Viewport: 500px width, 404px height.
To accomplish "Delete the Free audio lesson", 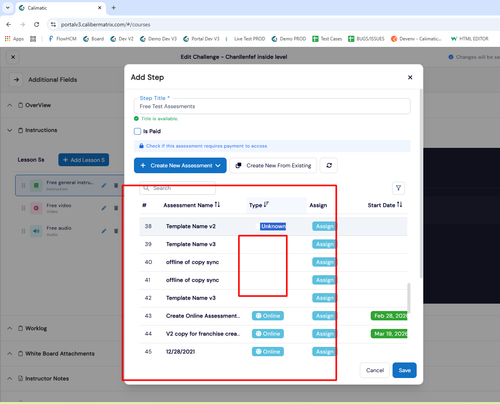I will 116,231.
